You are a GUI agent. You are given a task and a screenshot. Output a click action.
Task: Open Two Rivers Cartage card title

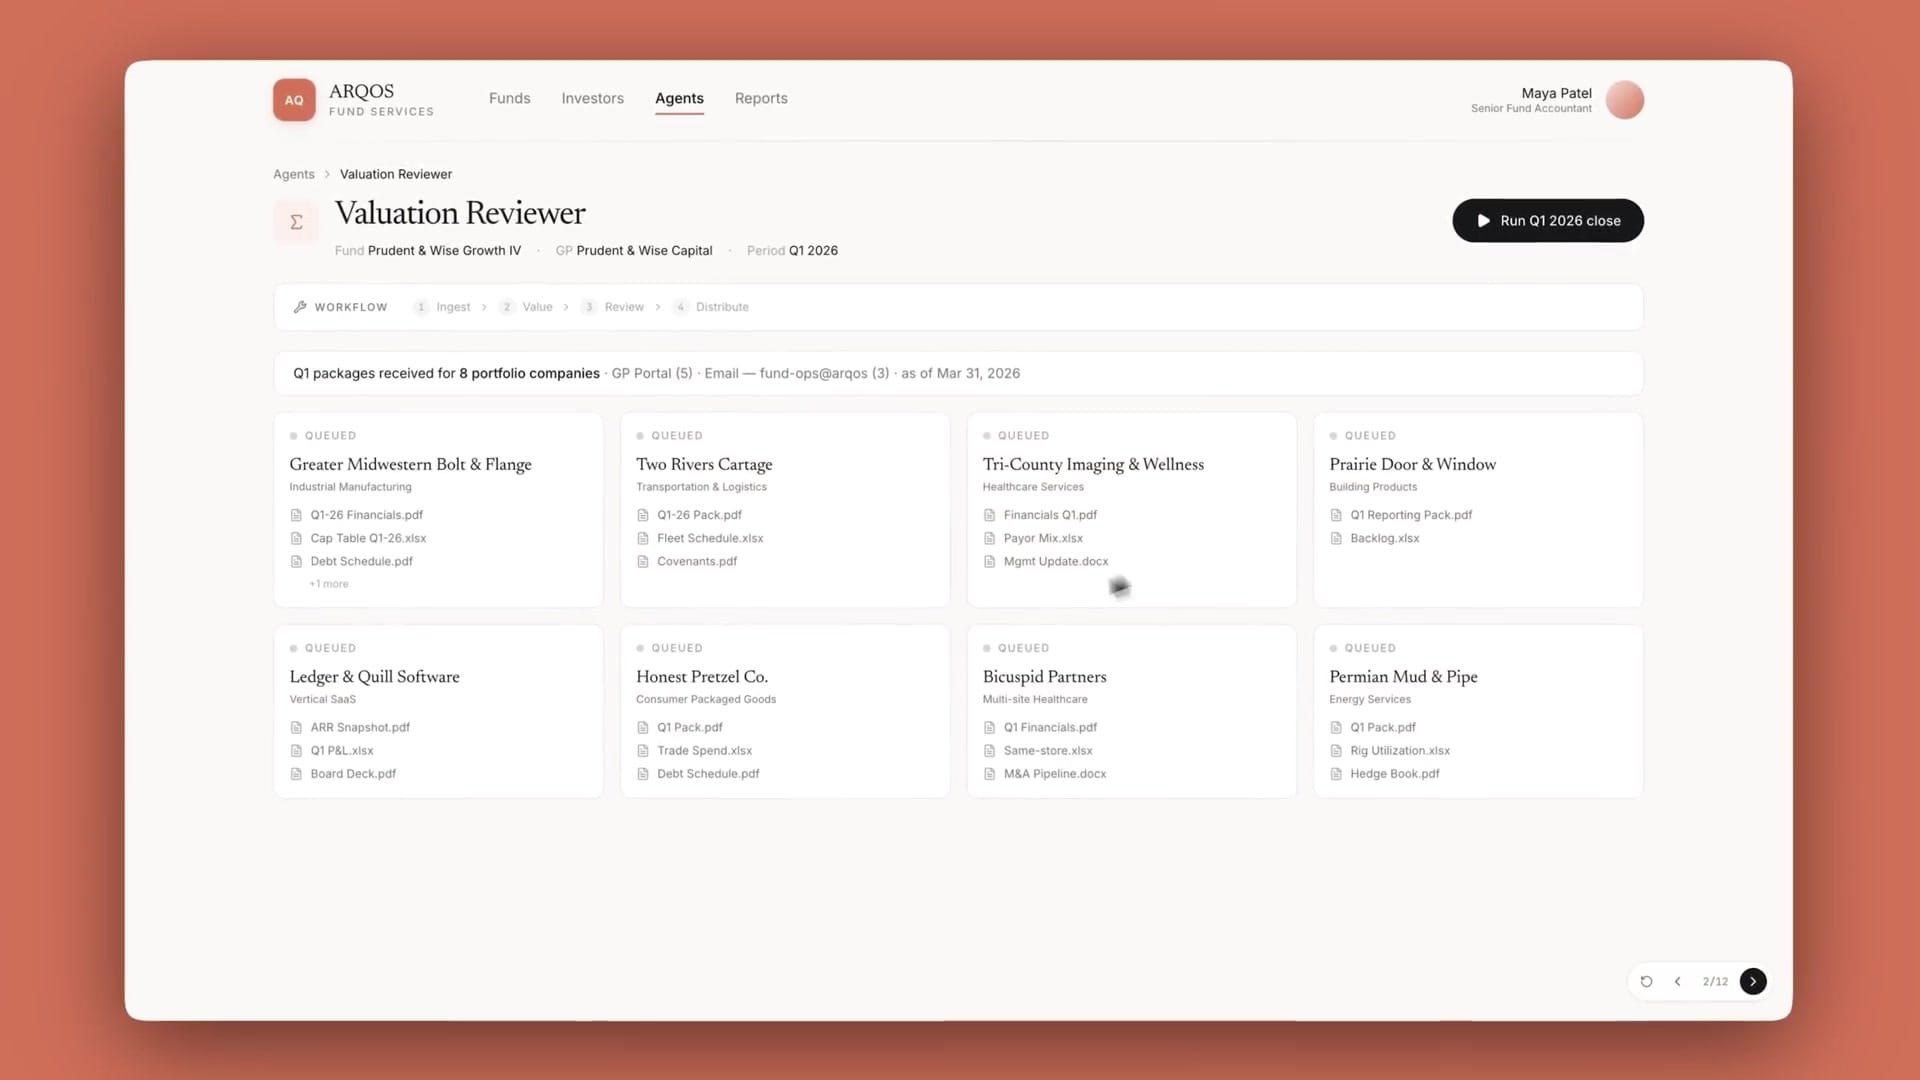(704, 464)
